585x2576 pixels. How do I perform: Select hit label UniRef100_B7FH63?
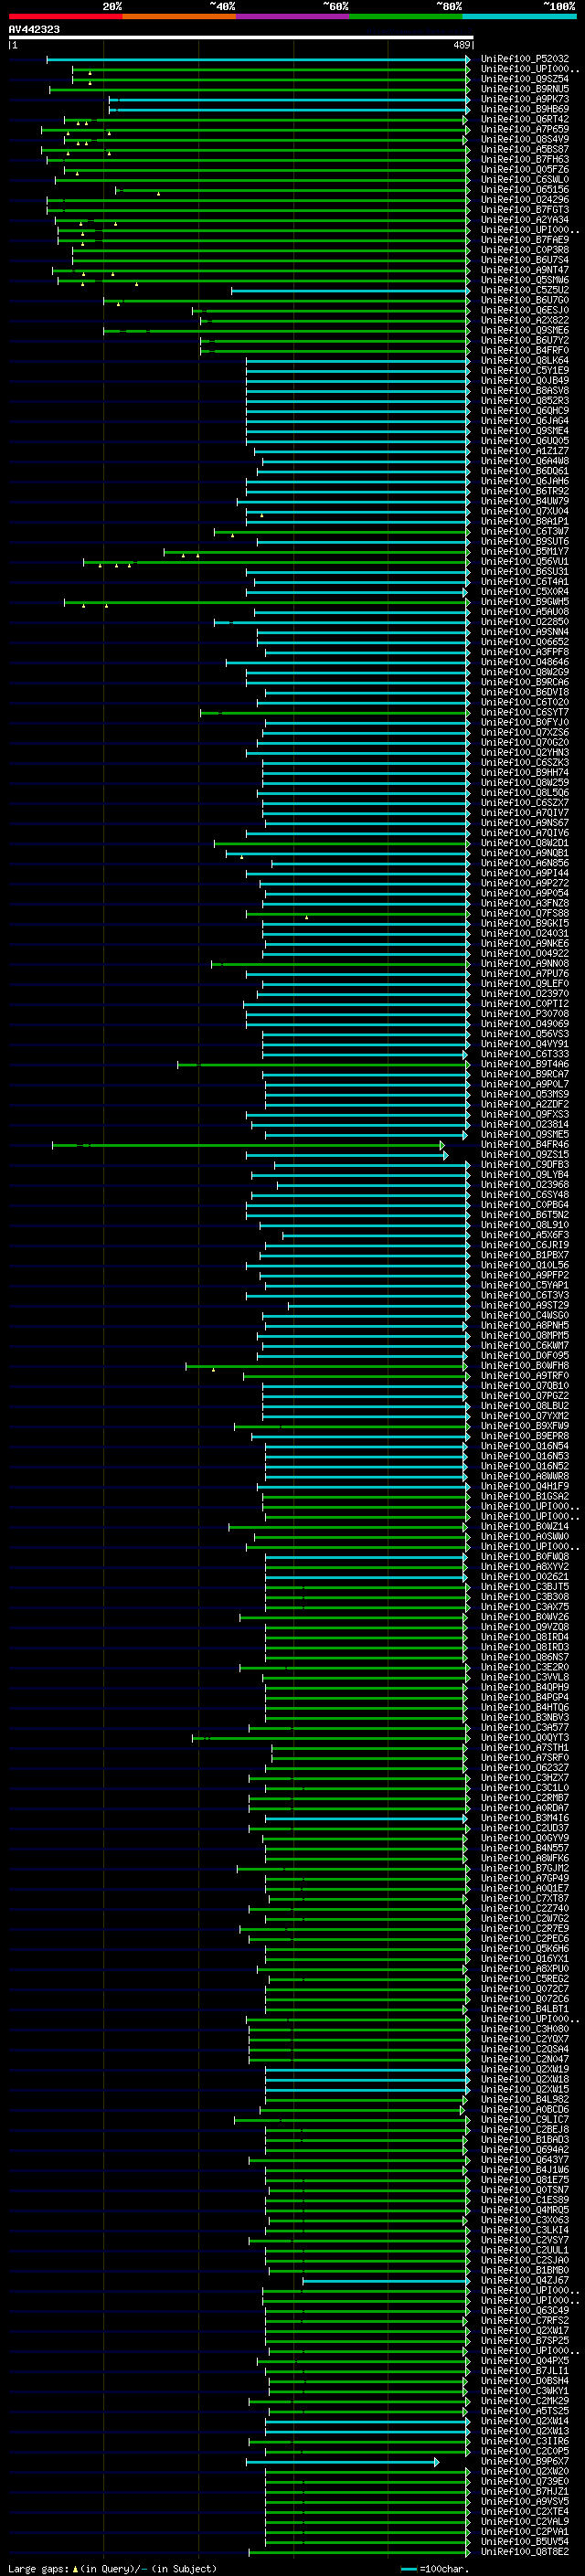(x=525, y=159)
